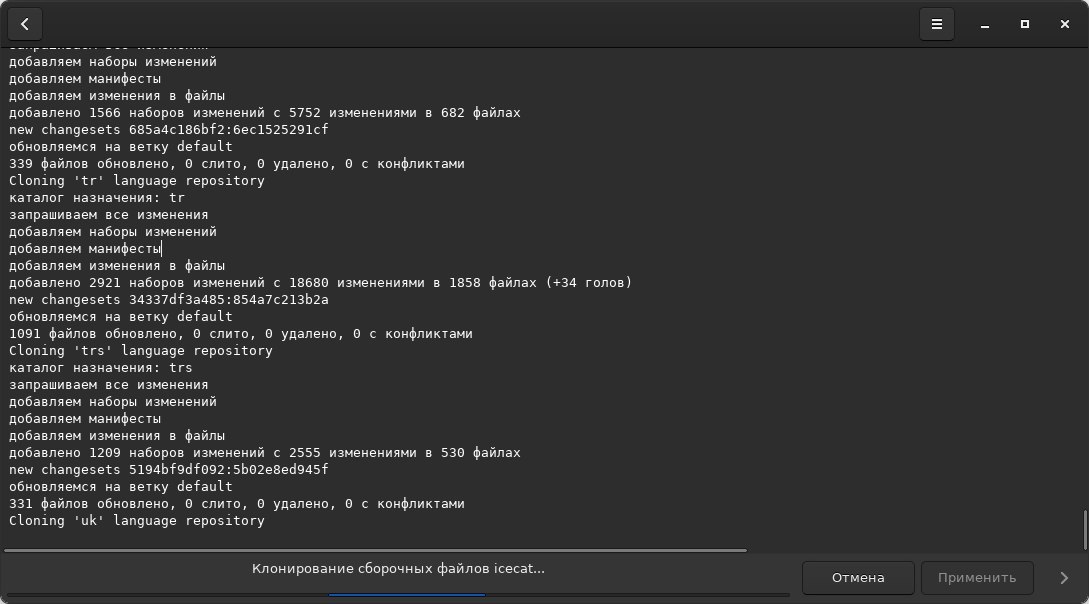Viewport: 1089px width, 604px height.
Task: Click 'new changesets 685a4c186bf2:6ec1525291cf' line
Action: pyautogui.click(x=169, y=130)
